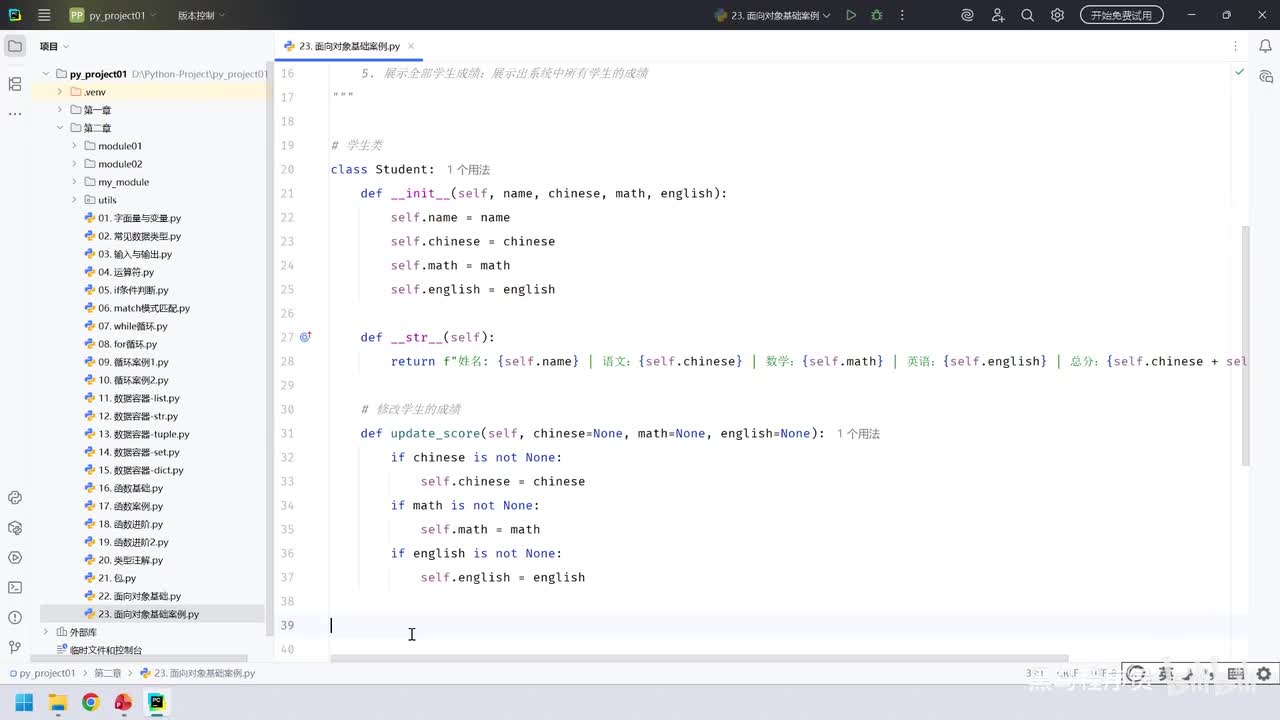Open Search Everywhere magnifier
1280x720 pixels.
[1028, 15]
